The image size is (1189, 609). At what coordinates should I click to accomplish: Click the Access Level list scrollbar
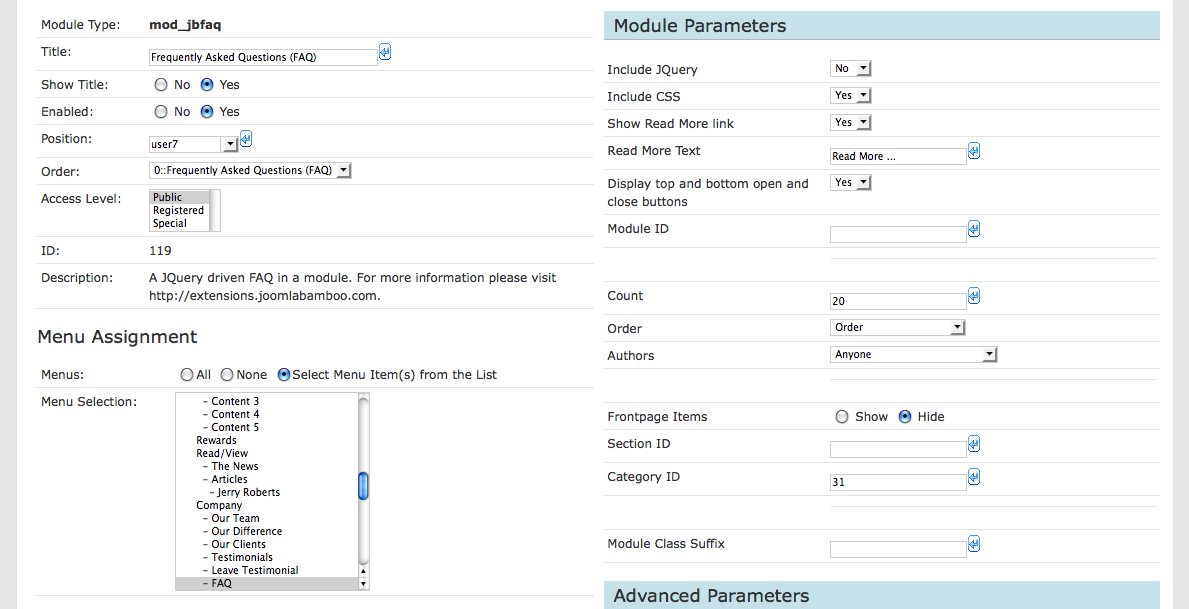point(215,210)
